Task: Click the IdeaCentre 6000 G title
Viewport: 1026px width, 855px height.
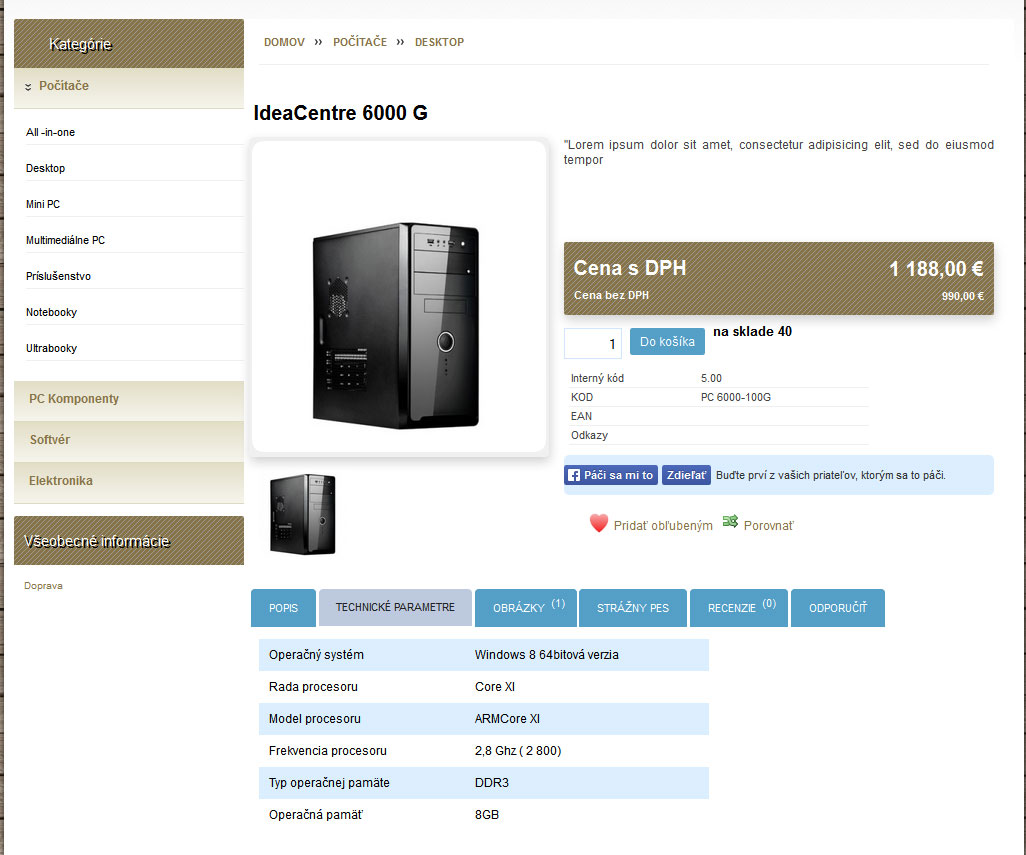Action: pos(340,113)
